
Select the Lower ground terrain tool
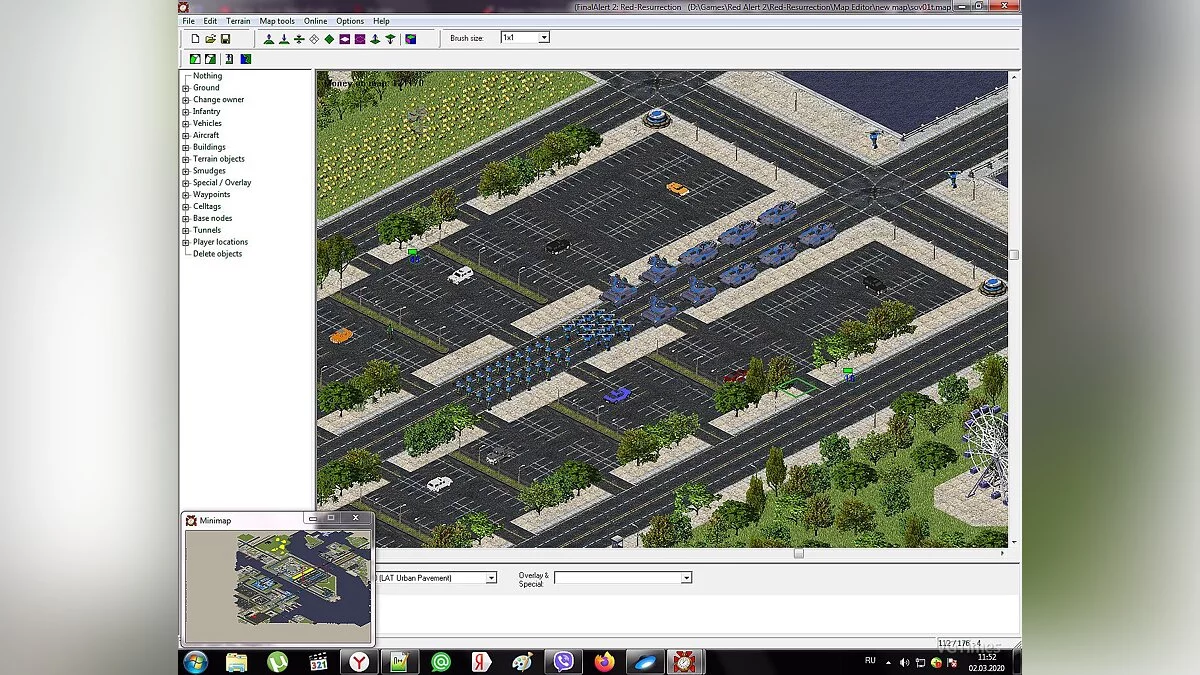coord(284,39)
